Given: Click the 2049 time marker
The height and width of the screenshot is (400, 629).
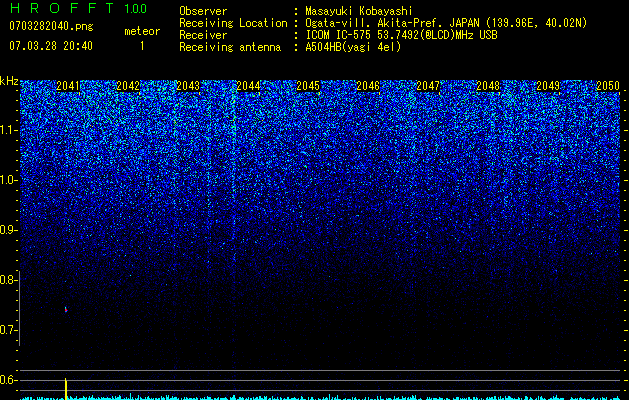Looking at the screenshot, I should click(x=548, y=86).
